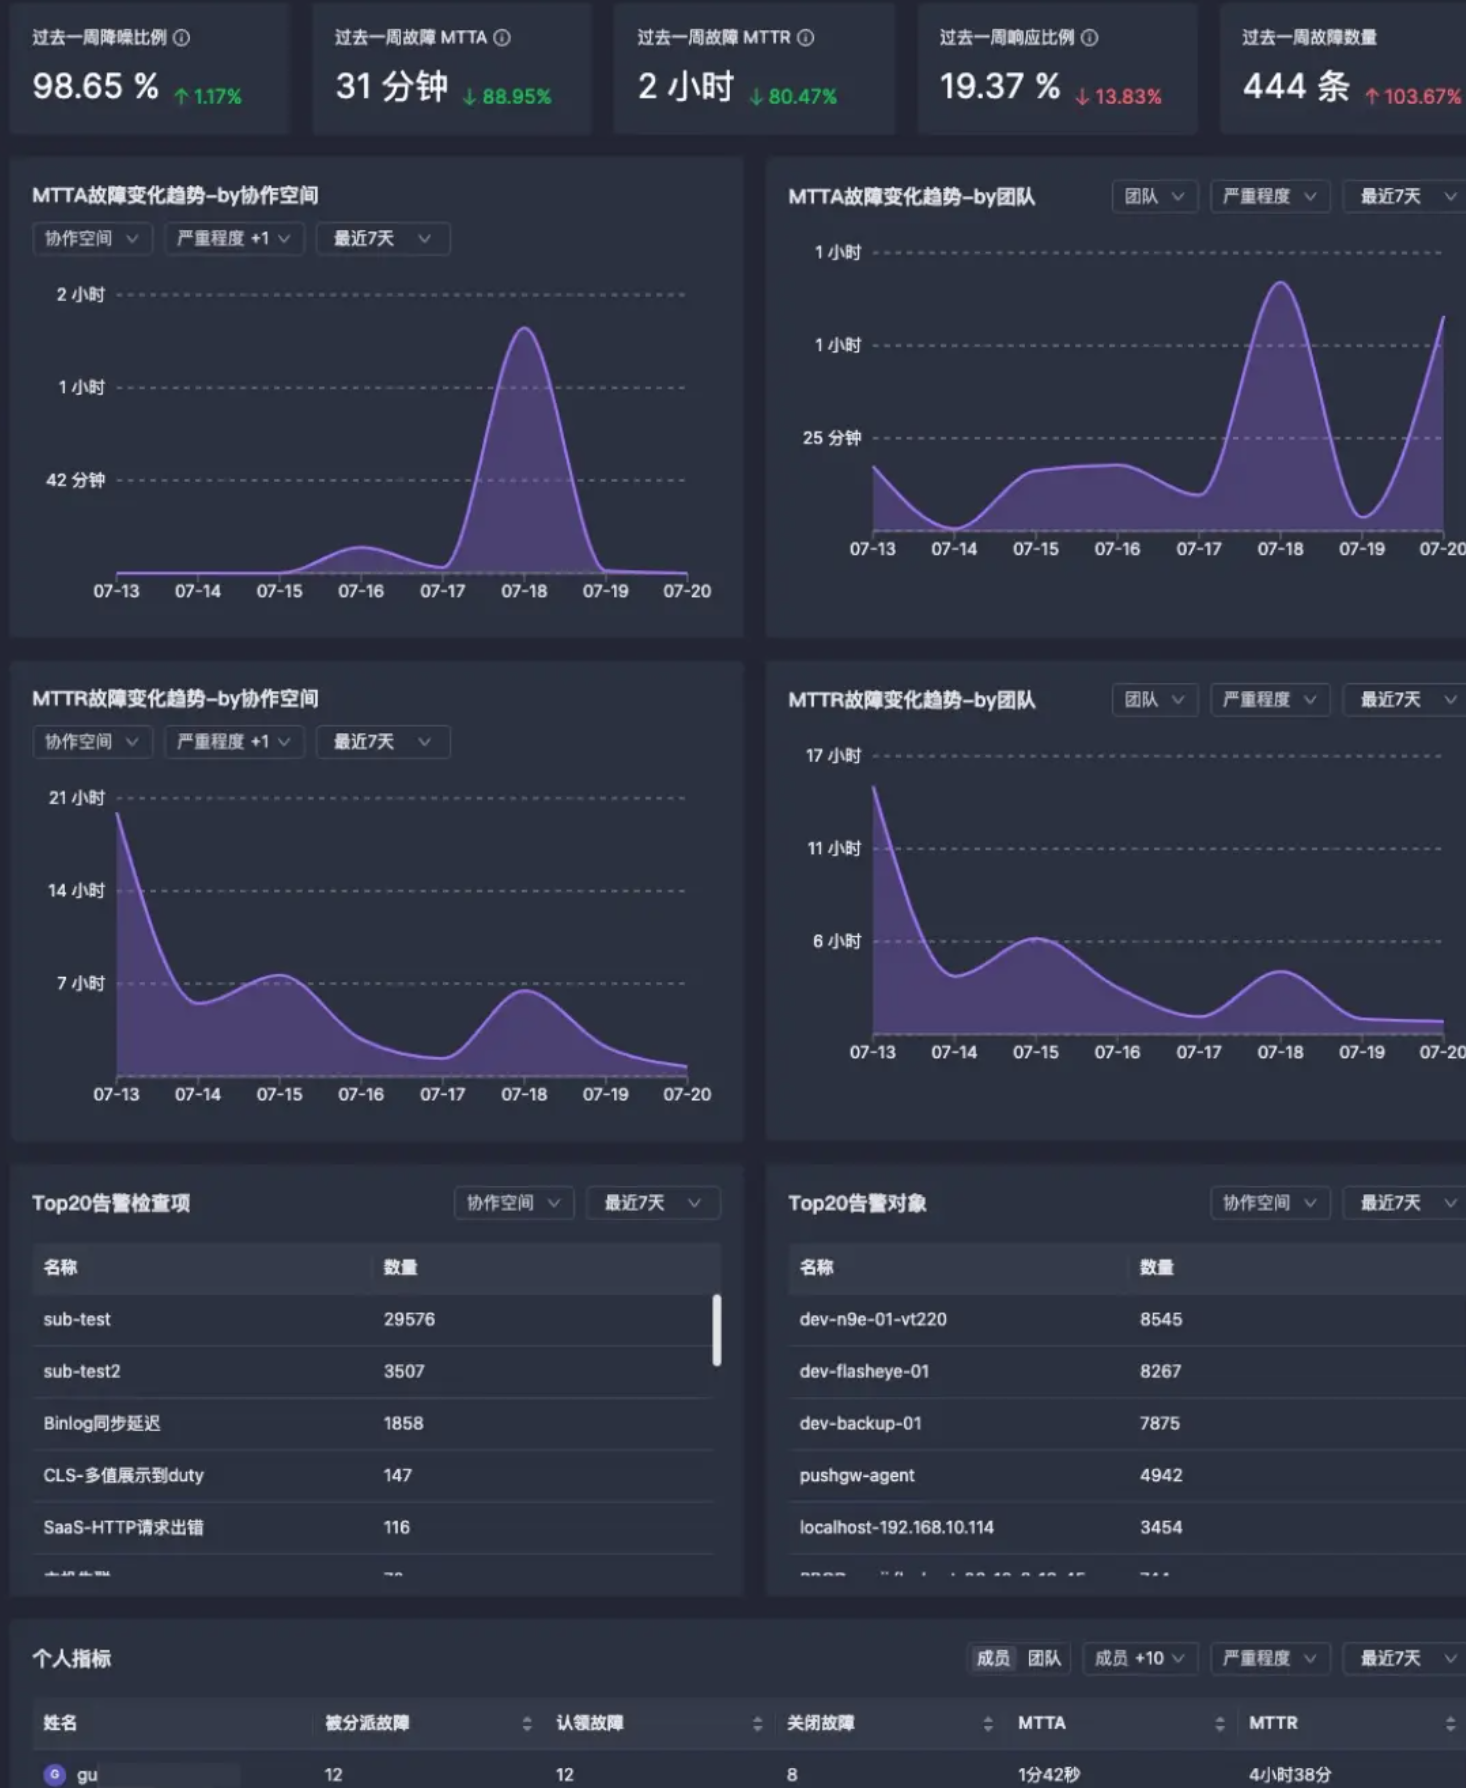Click the 31 分钟 MTTA value
Image resolution: width=1466 pixels, height=1788 pixels.
pos(391,87)
